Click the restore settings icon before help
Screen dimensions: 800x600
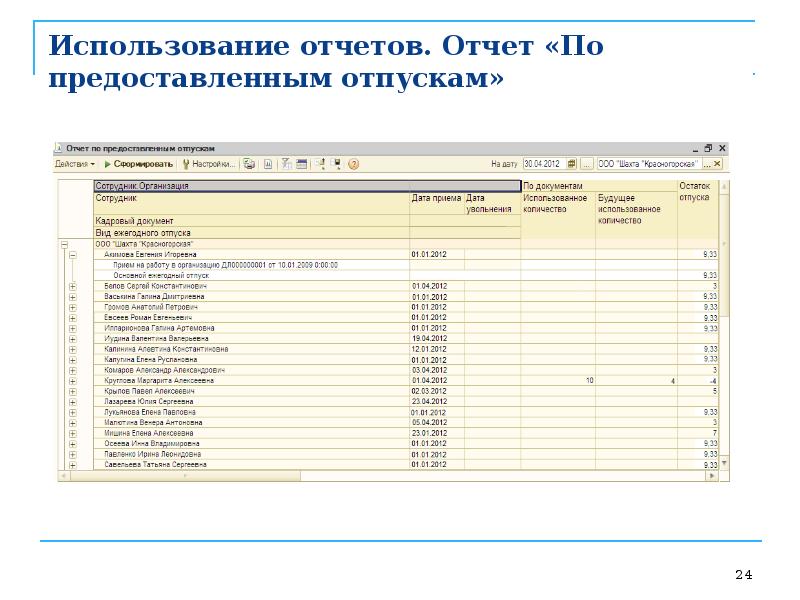336,163
